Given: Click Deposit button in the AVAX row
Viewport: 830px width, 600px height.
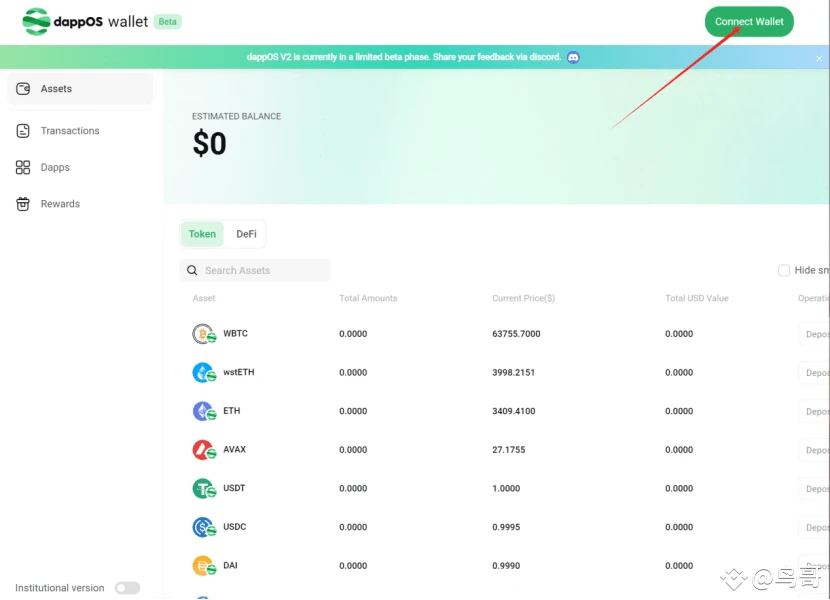Looking at the screenshot, I should tap(814, 450).
